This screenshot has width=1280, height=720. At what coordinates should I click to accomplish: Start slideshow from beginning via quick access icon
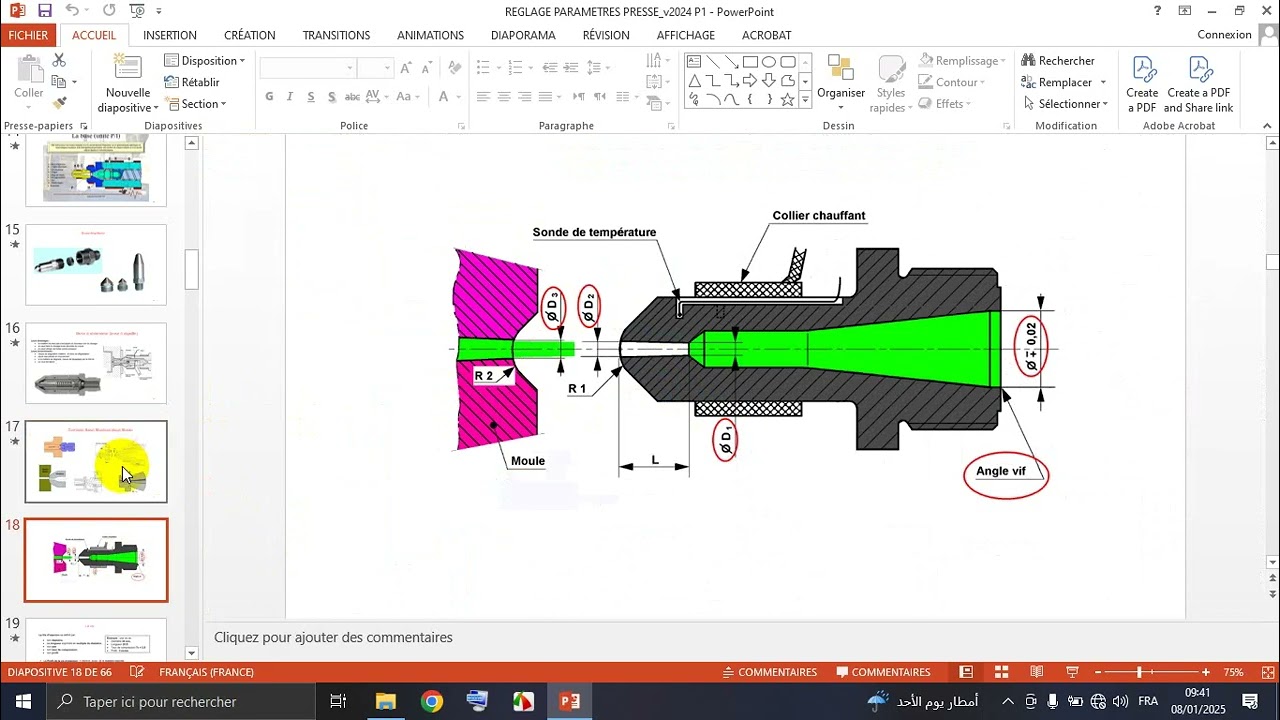click(137, 11)
